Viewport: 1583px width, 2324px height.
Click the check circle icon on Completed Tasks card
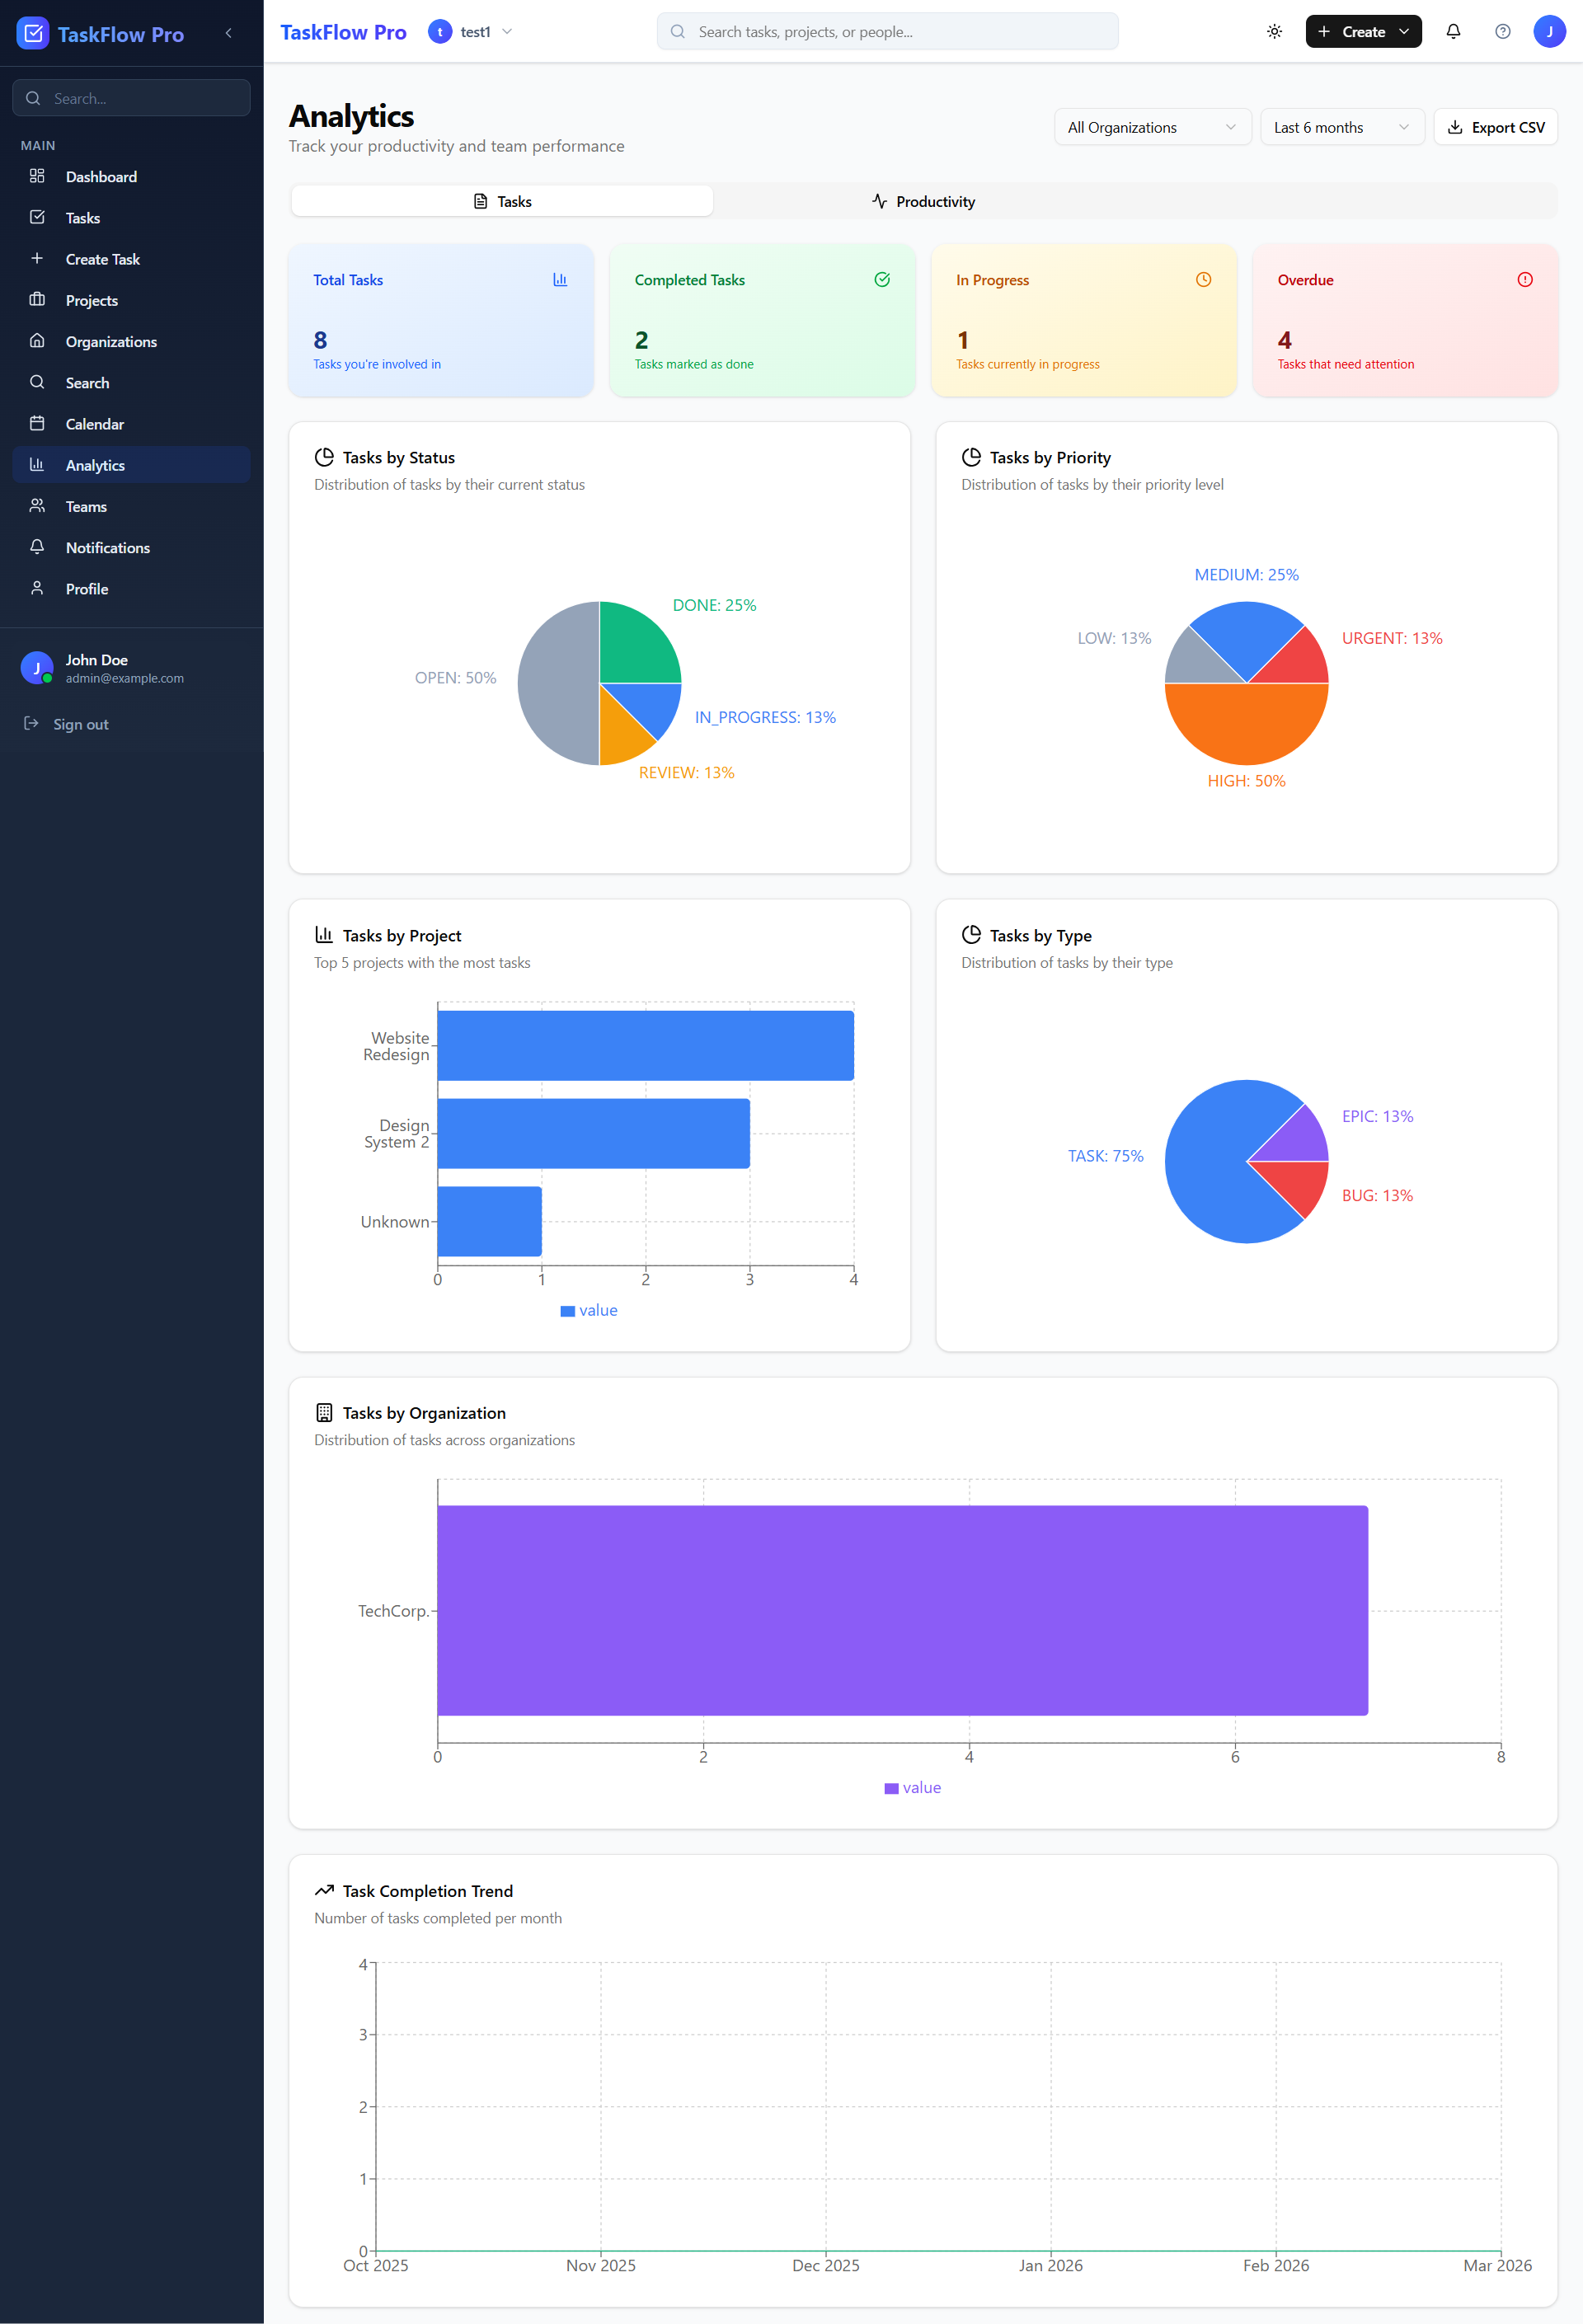coord(882,280)
